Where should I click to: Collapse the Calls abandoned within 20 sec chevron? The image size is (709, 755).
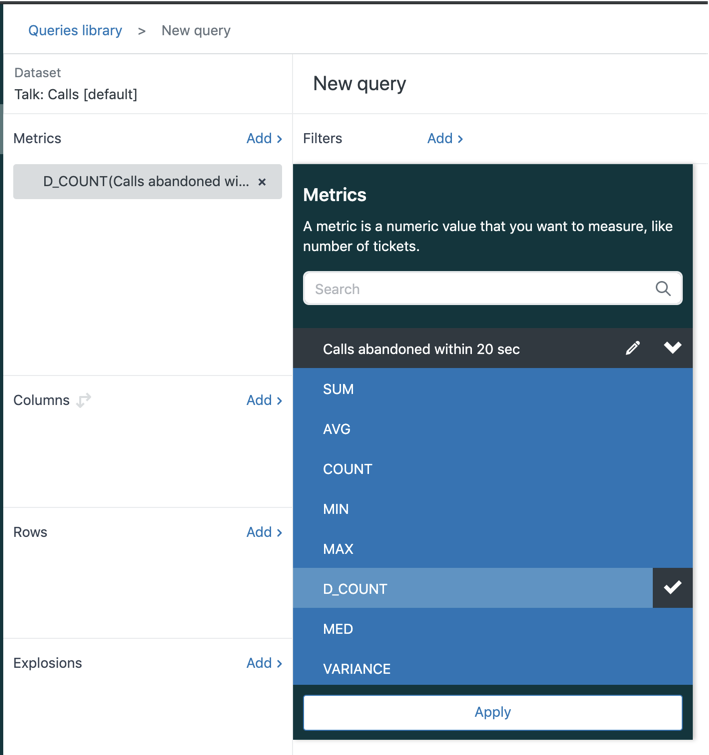pyautogui.click(x=672, y=348)
